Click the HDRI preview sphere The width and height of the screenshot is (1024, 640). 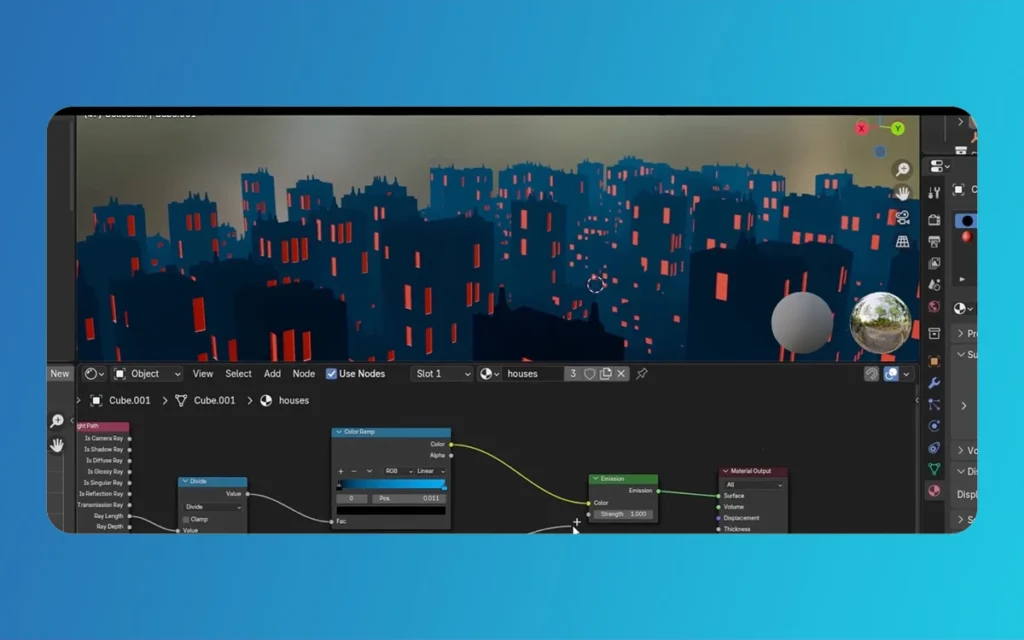tap(880, 323)
